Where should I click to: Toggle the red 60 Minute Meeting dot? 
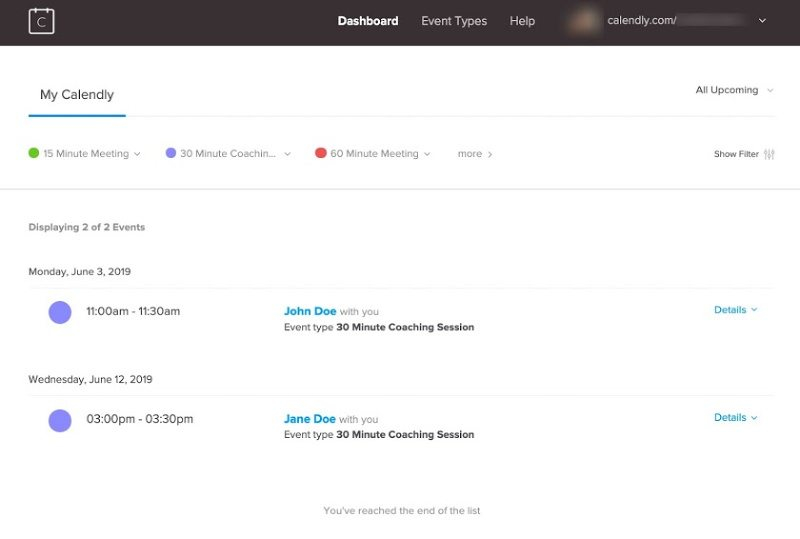321,153
